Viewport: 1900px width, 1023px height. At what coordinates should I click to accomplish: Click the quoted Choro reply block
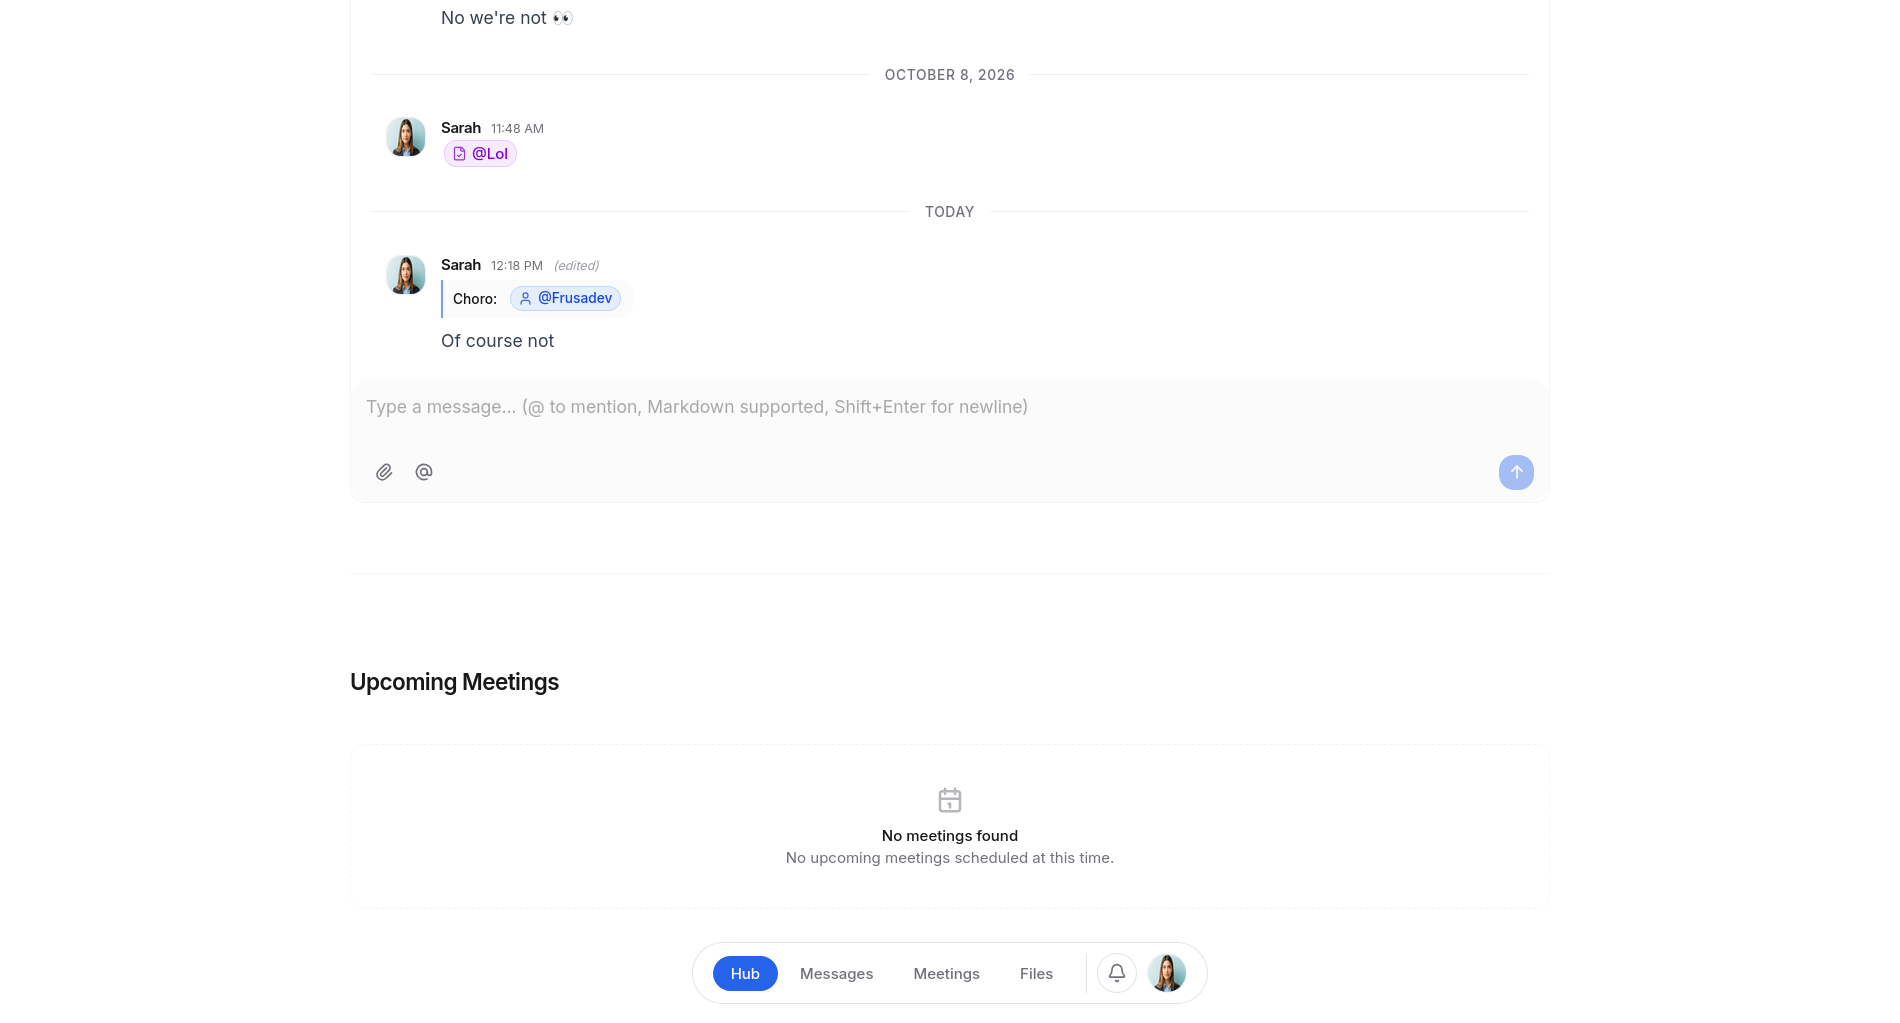point(537,299)
